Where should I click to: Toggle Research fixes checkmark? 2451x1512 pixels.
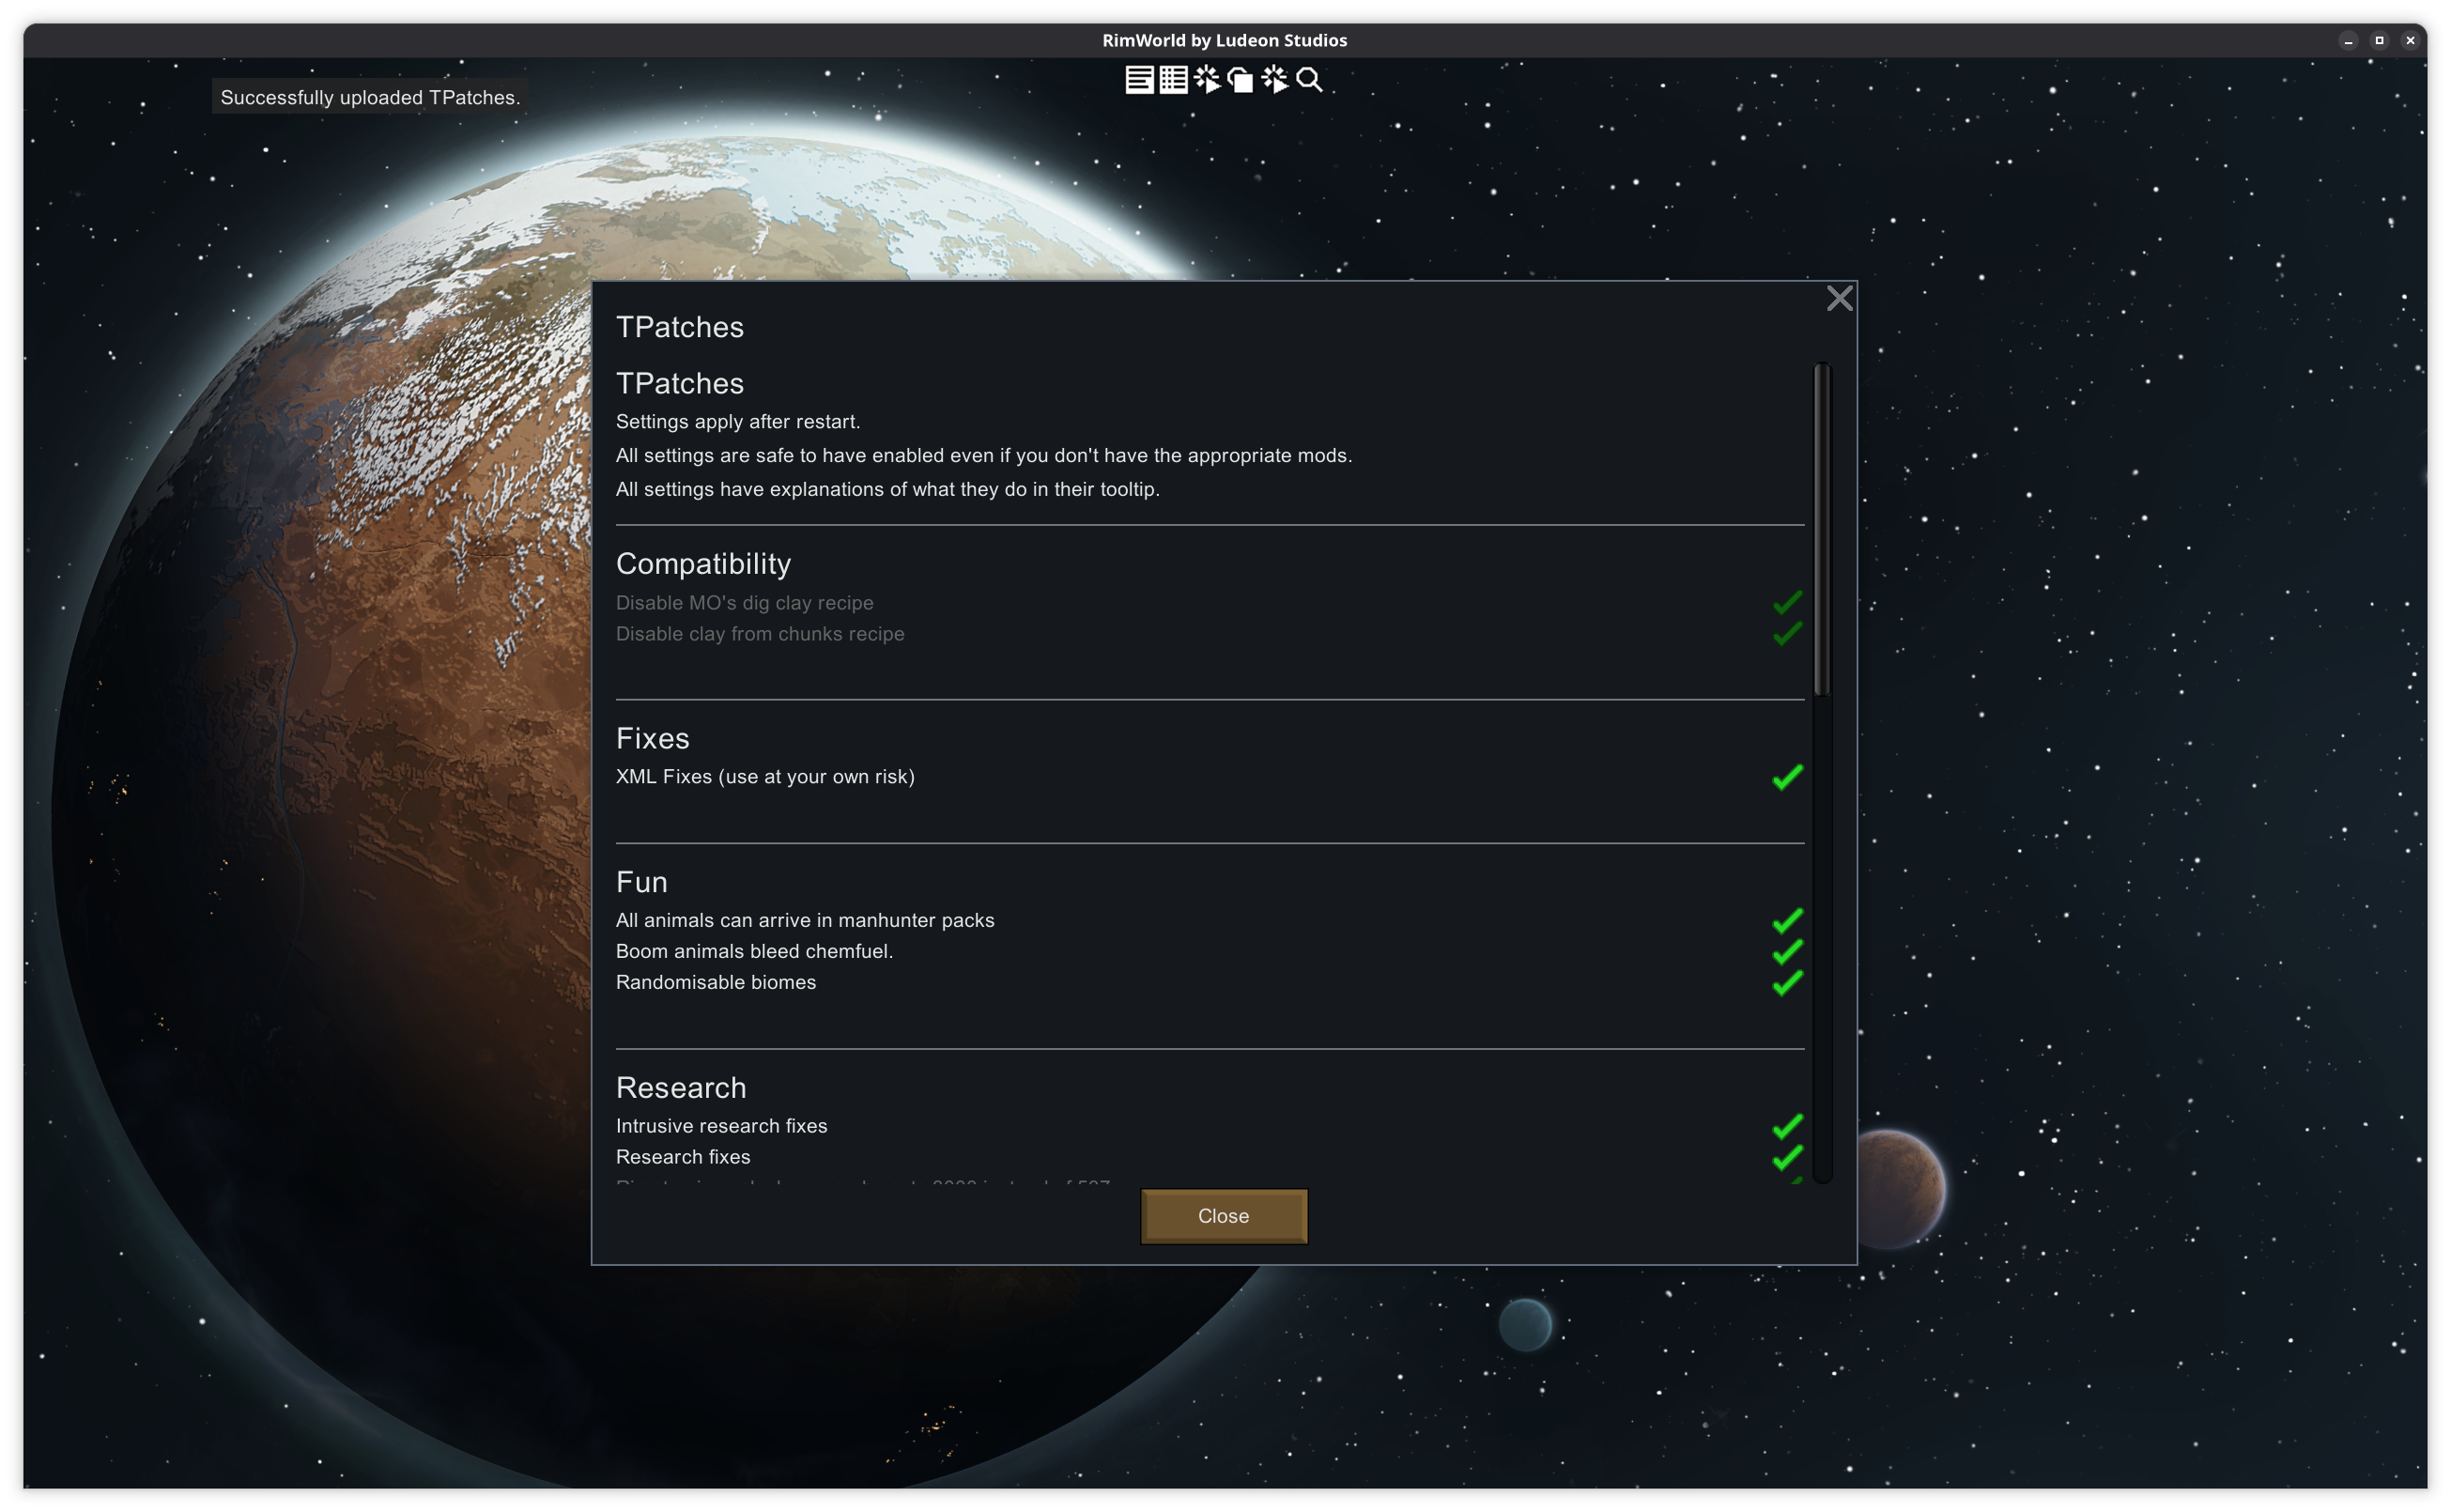pos(1787,1157)
